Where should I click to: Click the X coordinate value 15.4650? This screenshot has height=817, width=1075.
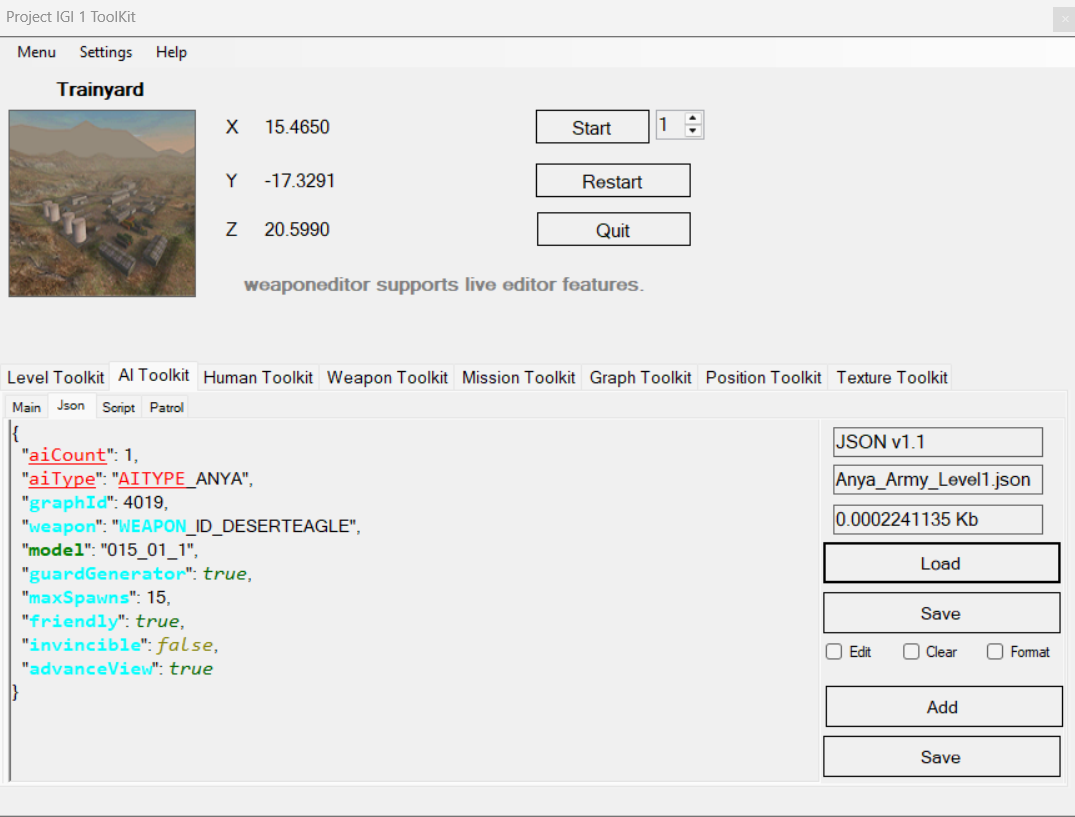297,127
